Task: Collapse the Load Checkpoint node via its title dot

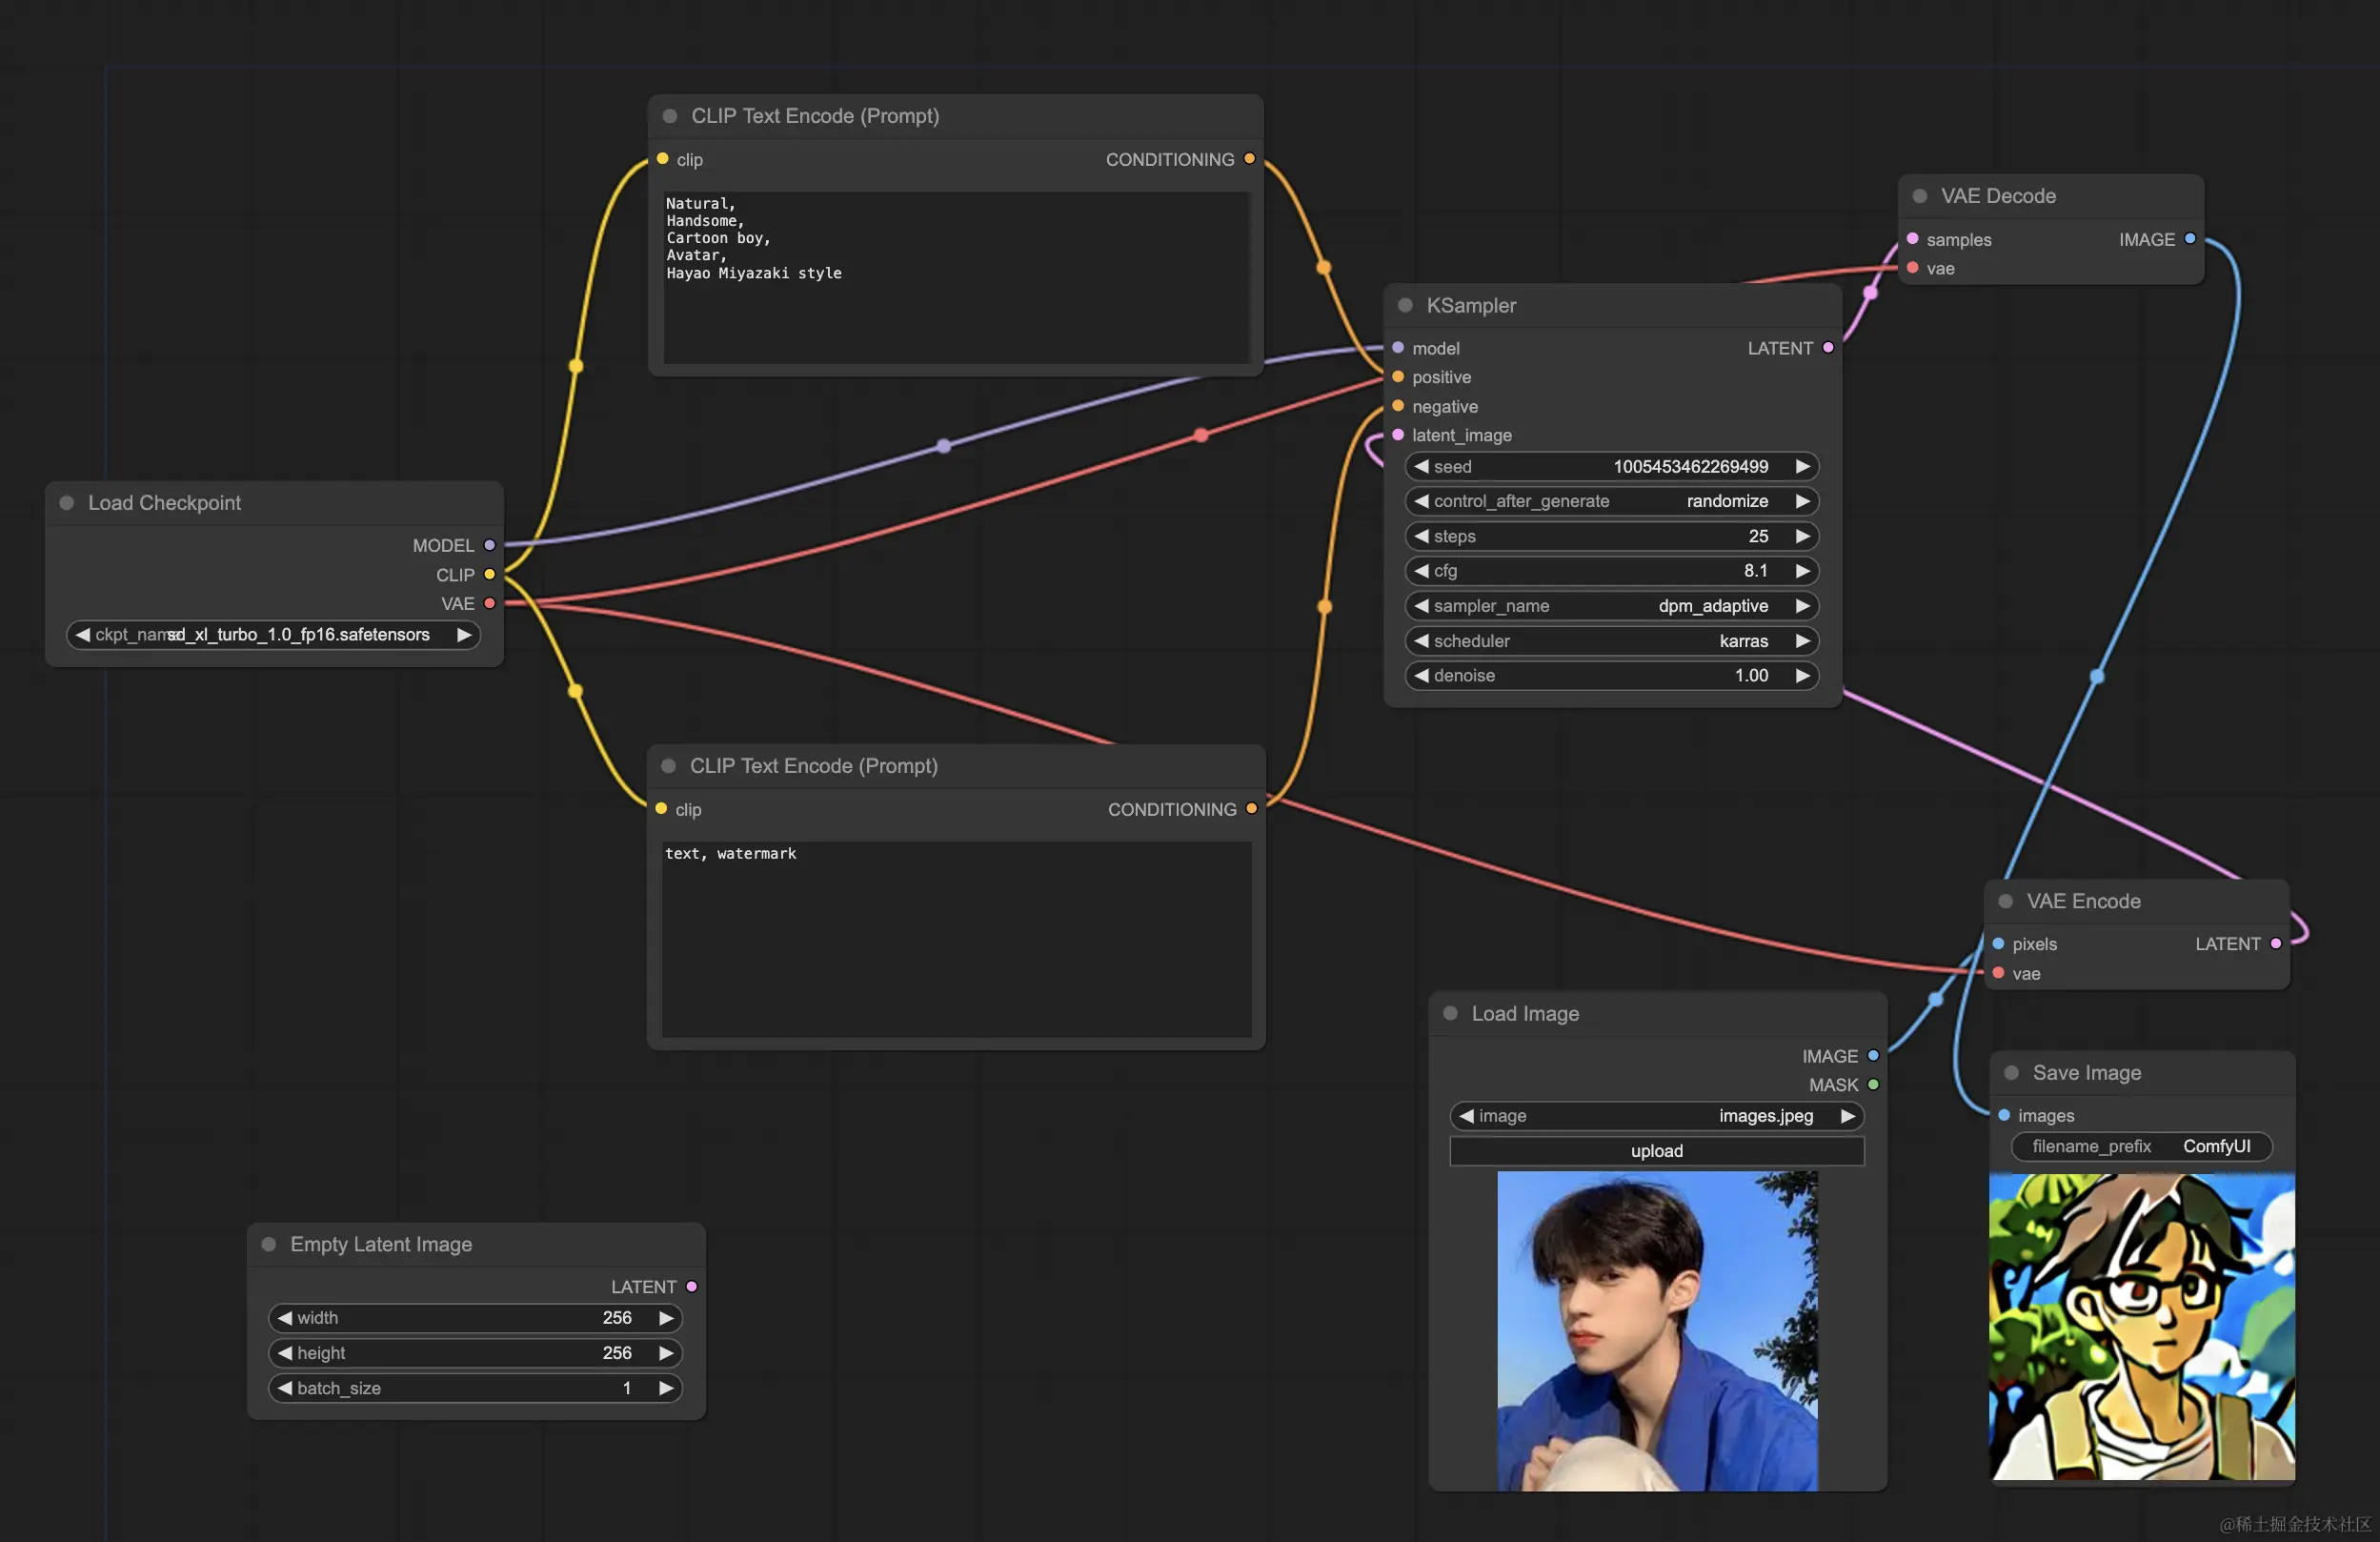Action: 67,503
